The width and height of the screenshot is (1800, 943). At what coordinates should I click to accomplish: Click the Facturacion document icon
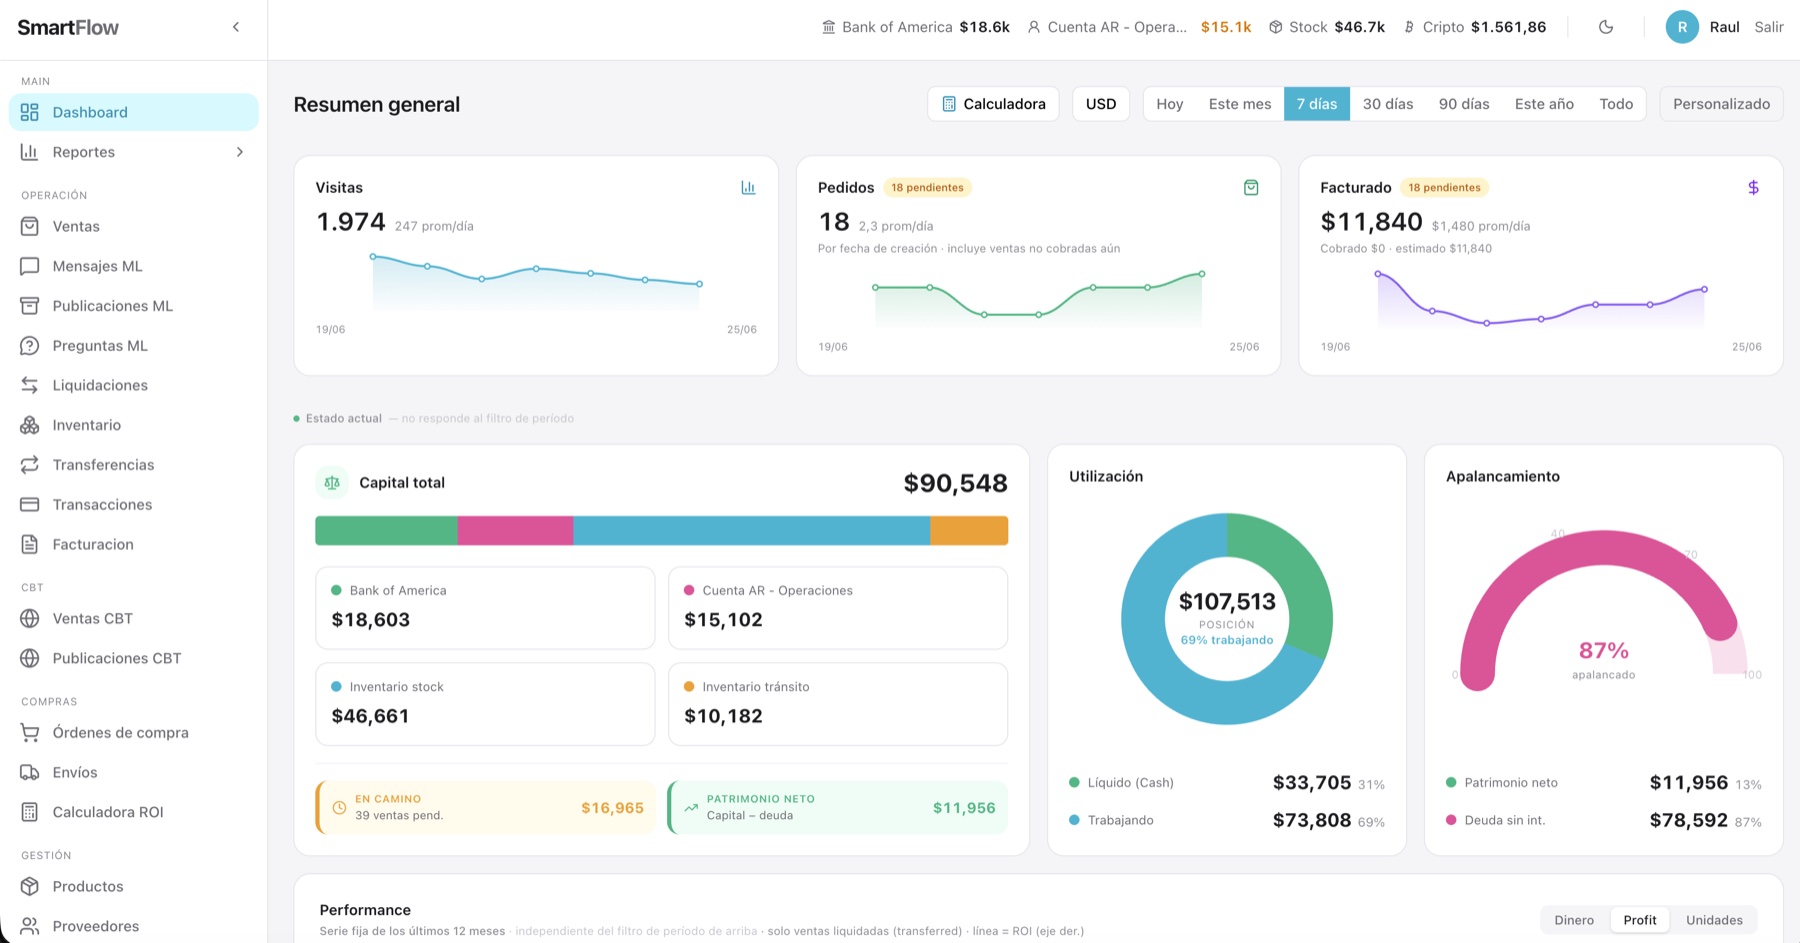click(x=30, y=544)
